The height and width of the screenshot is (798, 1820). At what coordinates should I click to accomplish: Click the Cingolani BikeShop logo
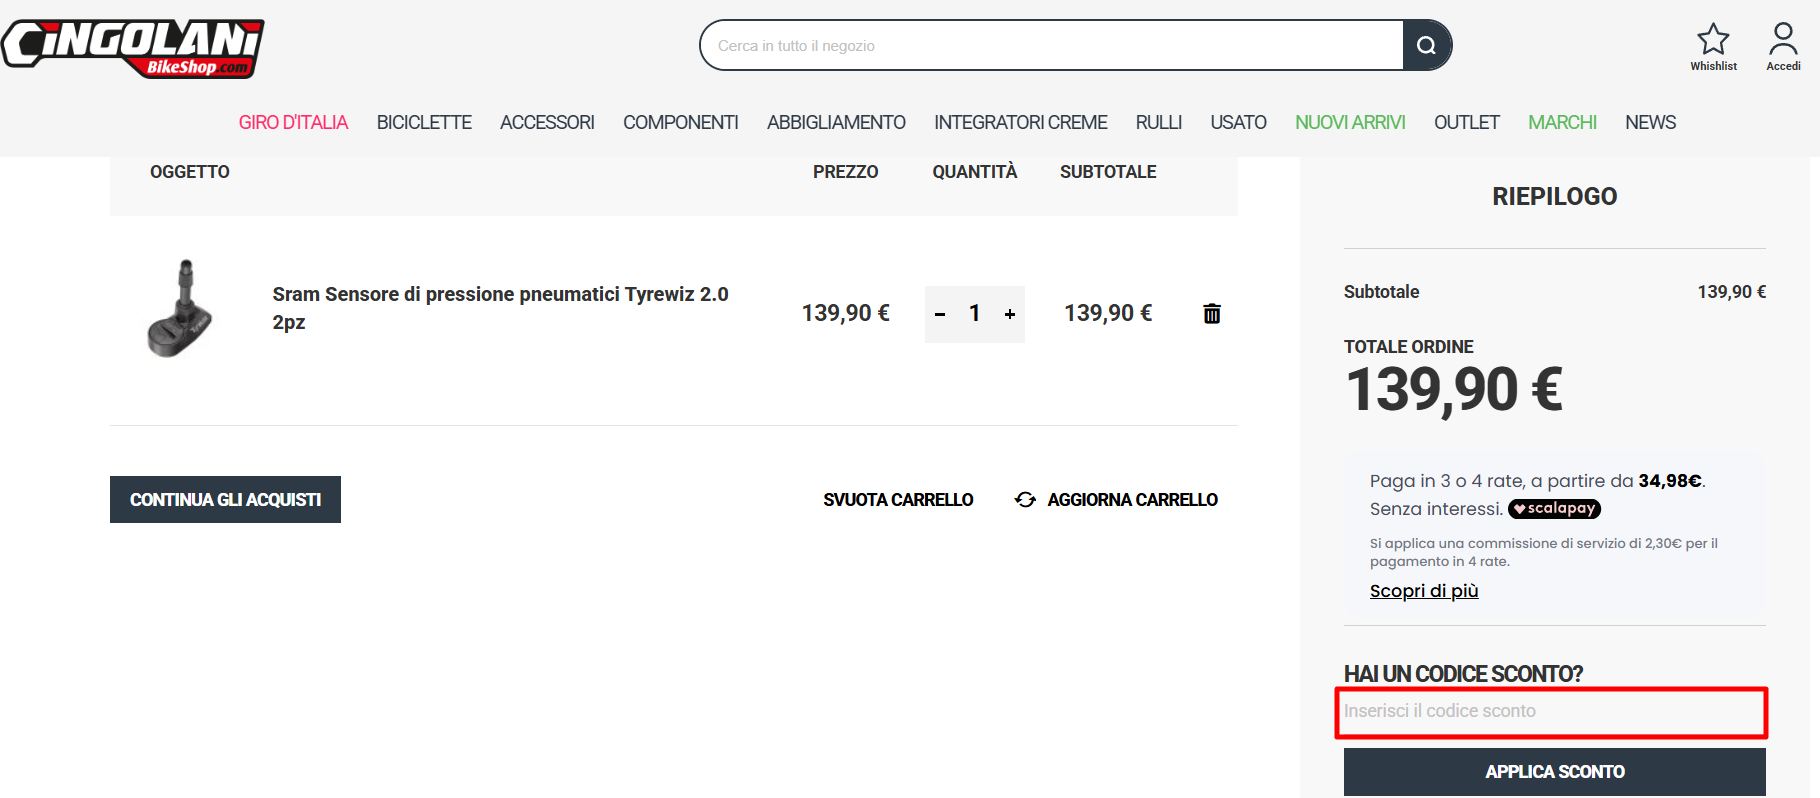click(x=132, y=48)
